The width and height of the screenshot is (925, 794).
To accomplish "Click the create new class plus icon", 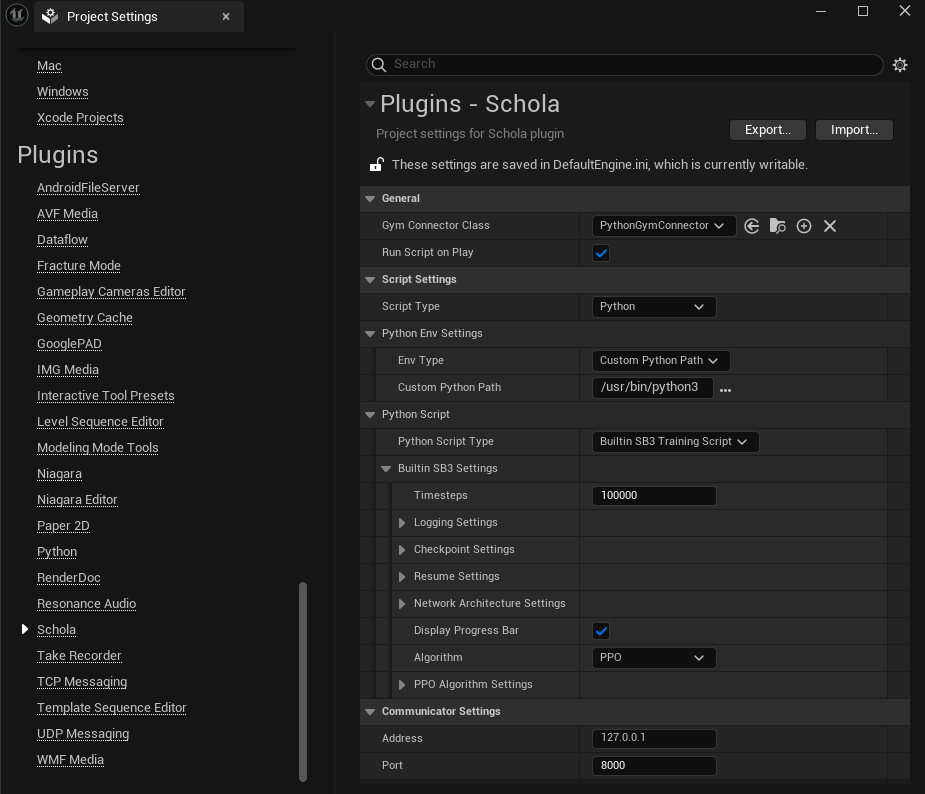I will pos(804,226).
